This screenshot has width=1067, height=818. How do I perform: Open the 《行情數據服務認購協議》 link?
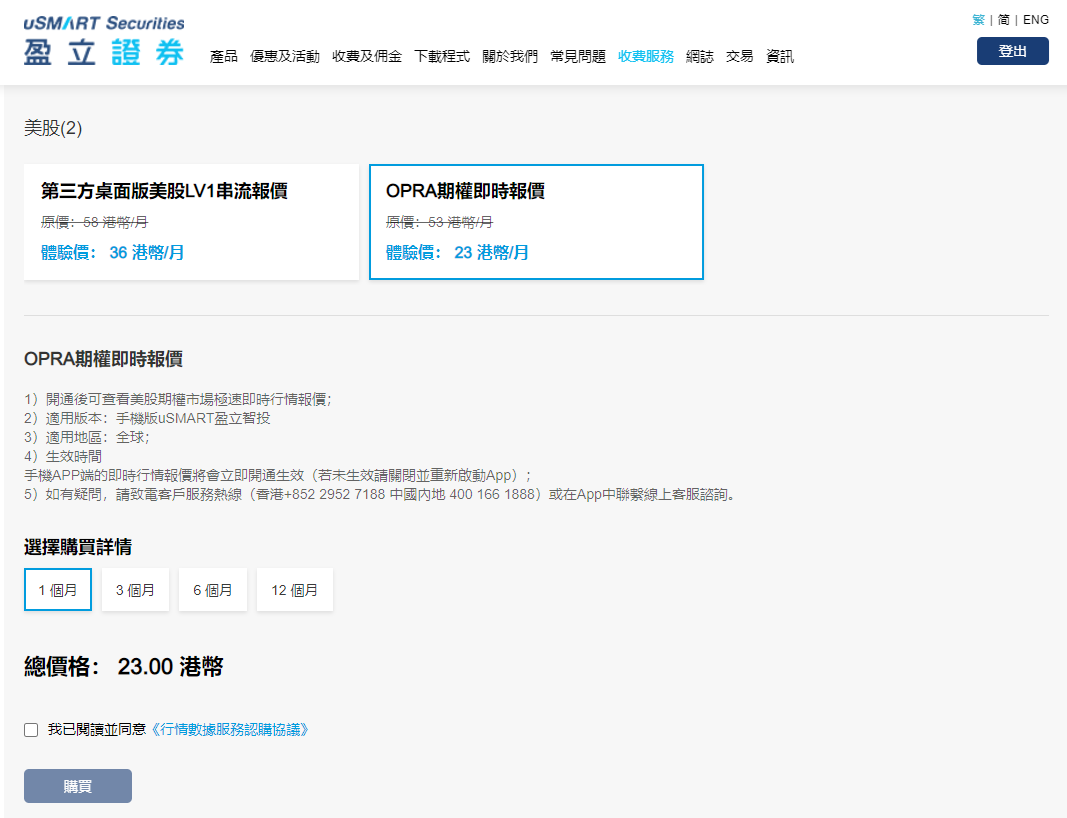pos(231,730)
